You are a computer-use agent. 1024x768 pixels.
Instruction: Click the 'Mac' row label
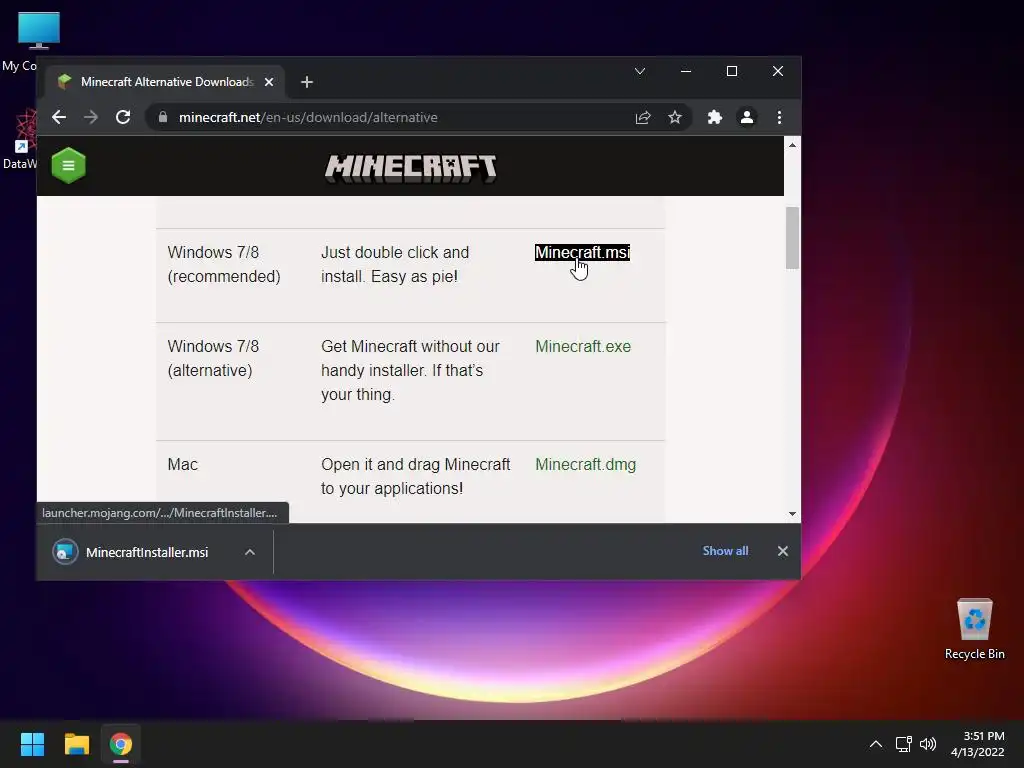[x=183, y=465]
